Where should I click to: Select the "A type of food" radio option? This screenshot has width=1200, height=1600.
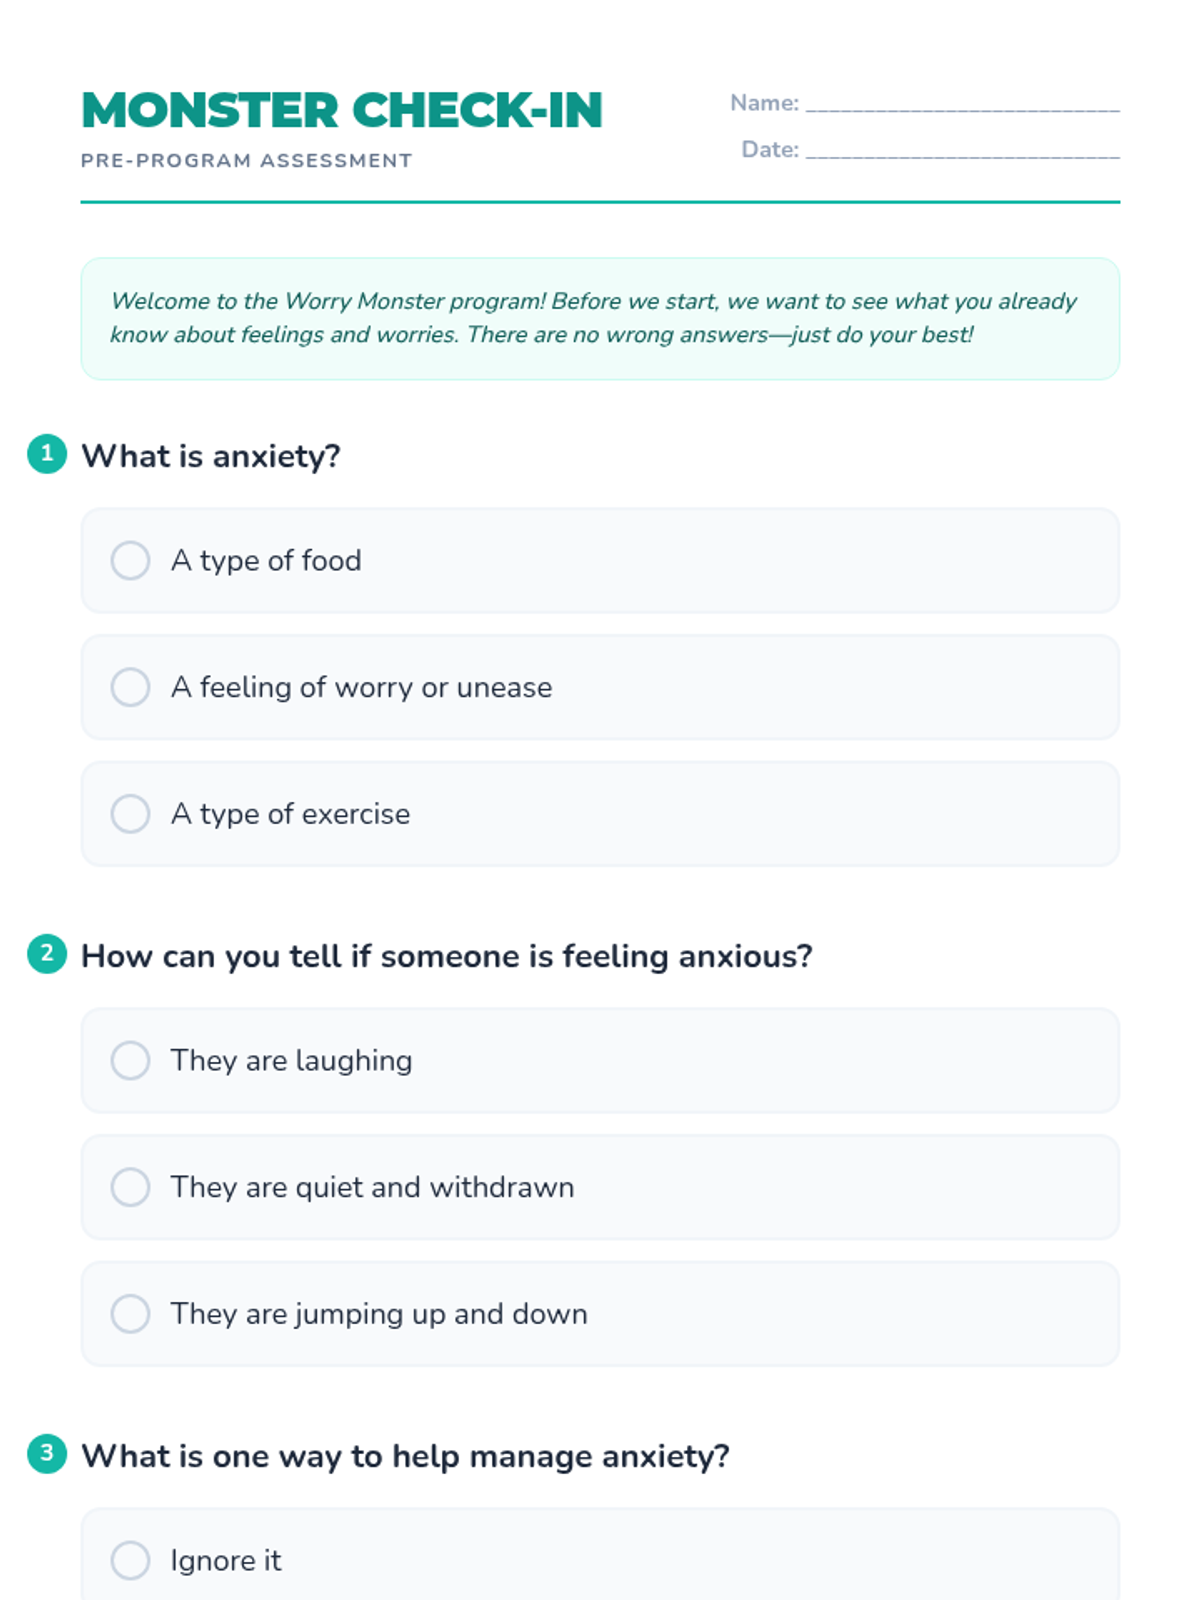click(131, 561)
